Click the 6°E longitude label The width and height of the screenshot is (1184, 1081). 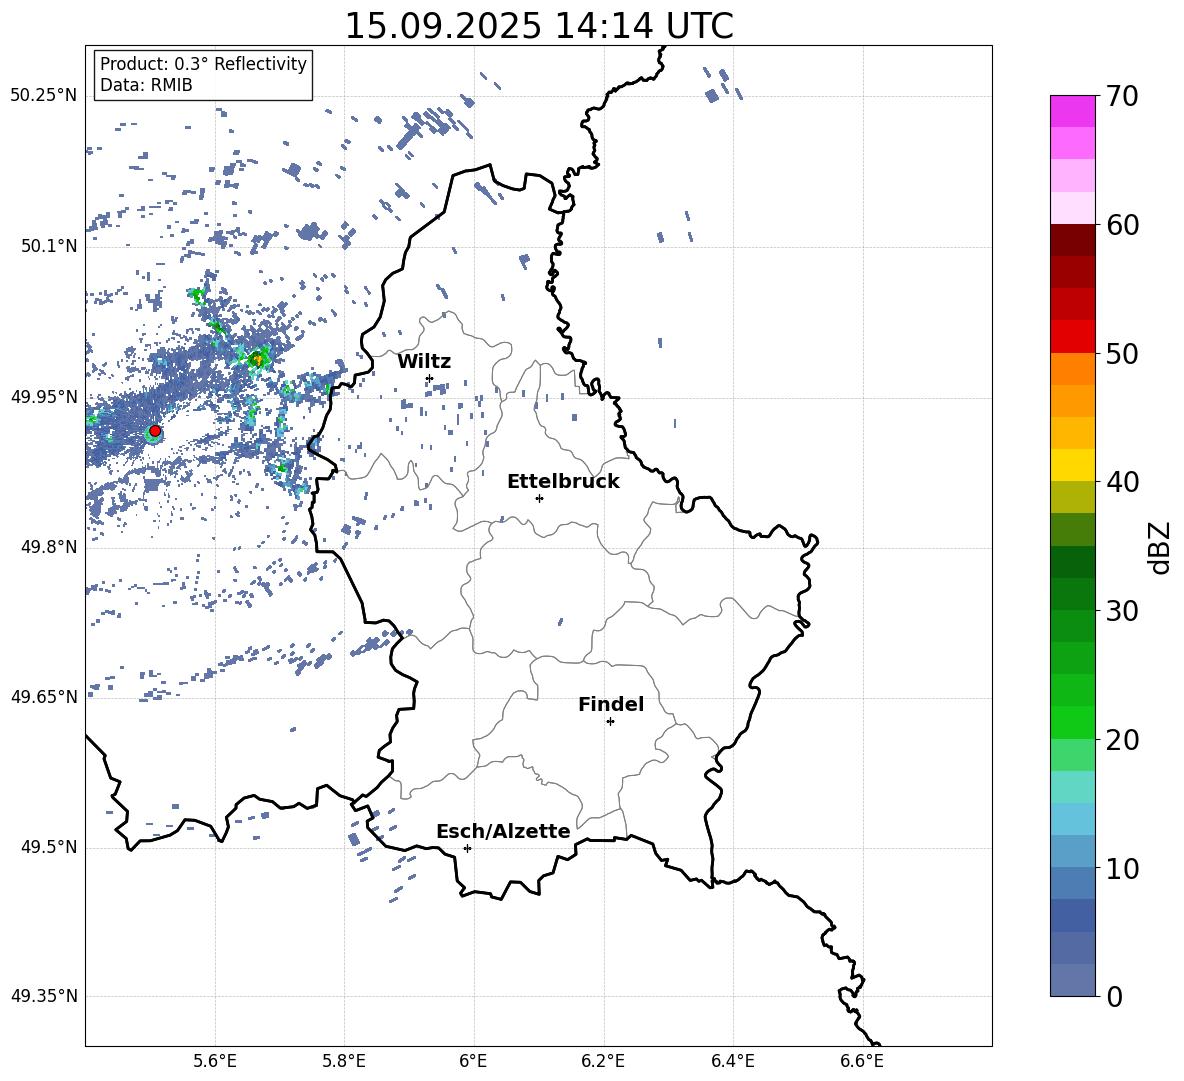(x=473, y=1061)
